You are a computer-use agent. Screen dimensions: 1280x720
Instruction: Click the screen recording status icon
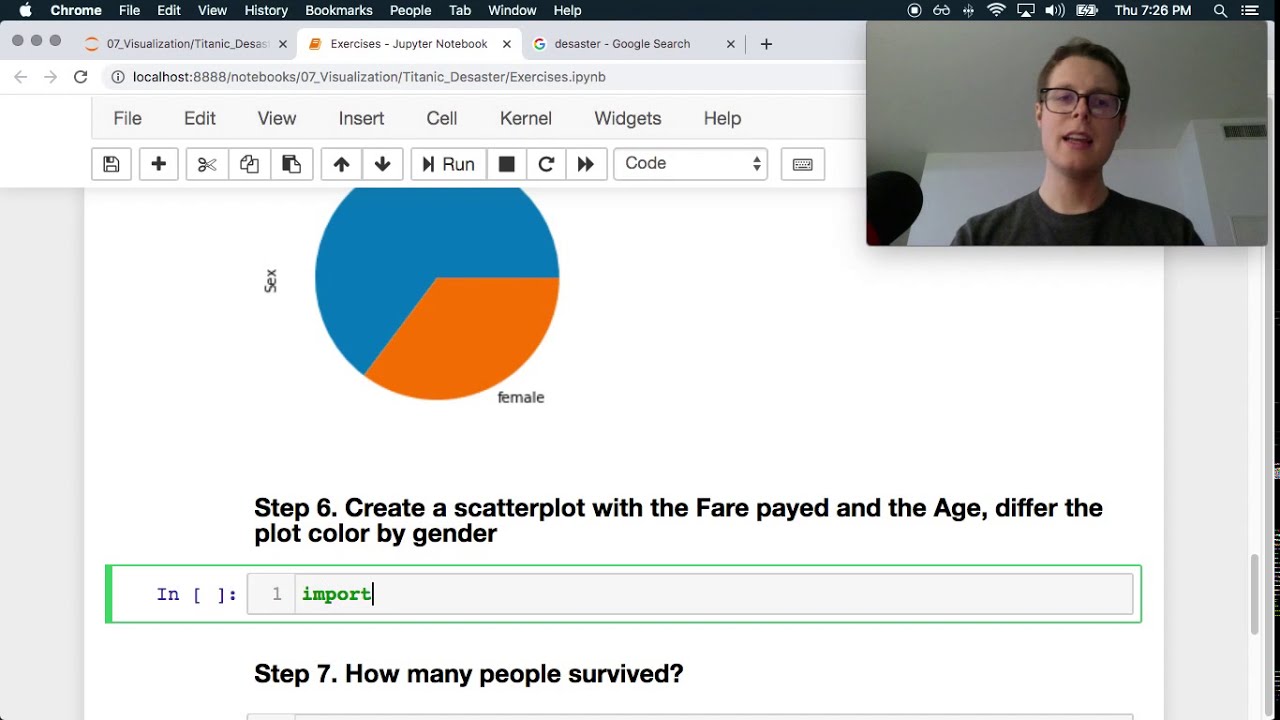pos(914,10)
